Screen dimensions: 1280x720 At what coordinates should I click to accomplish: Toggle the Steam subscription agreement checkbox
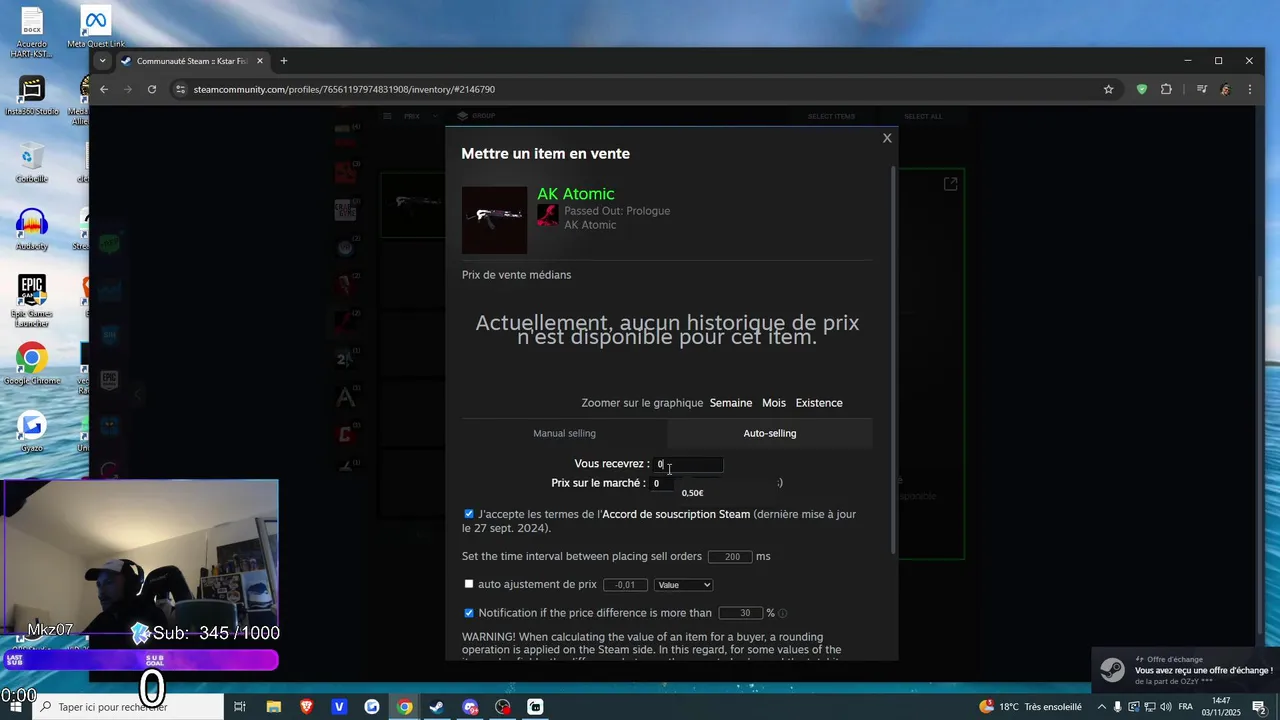(x=469, y=514)
